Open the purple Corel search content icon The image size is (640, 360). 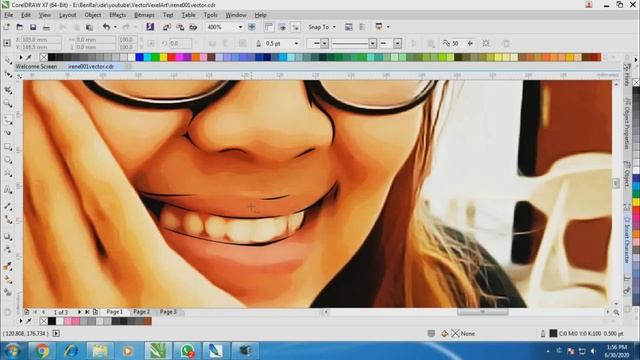pyautogui.click(x=150, y=27)
